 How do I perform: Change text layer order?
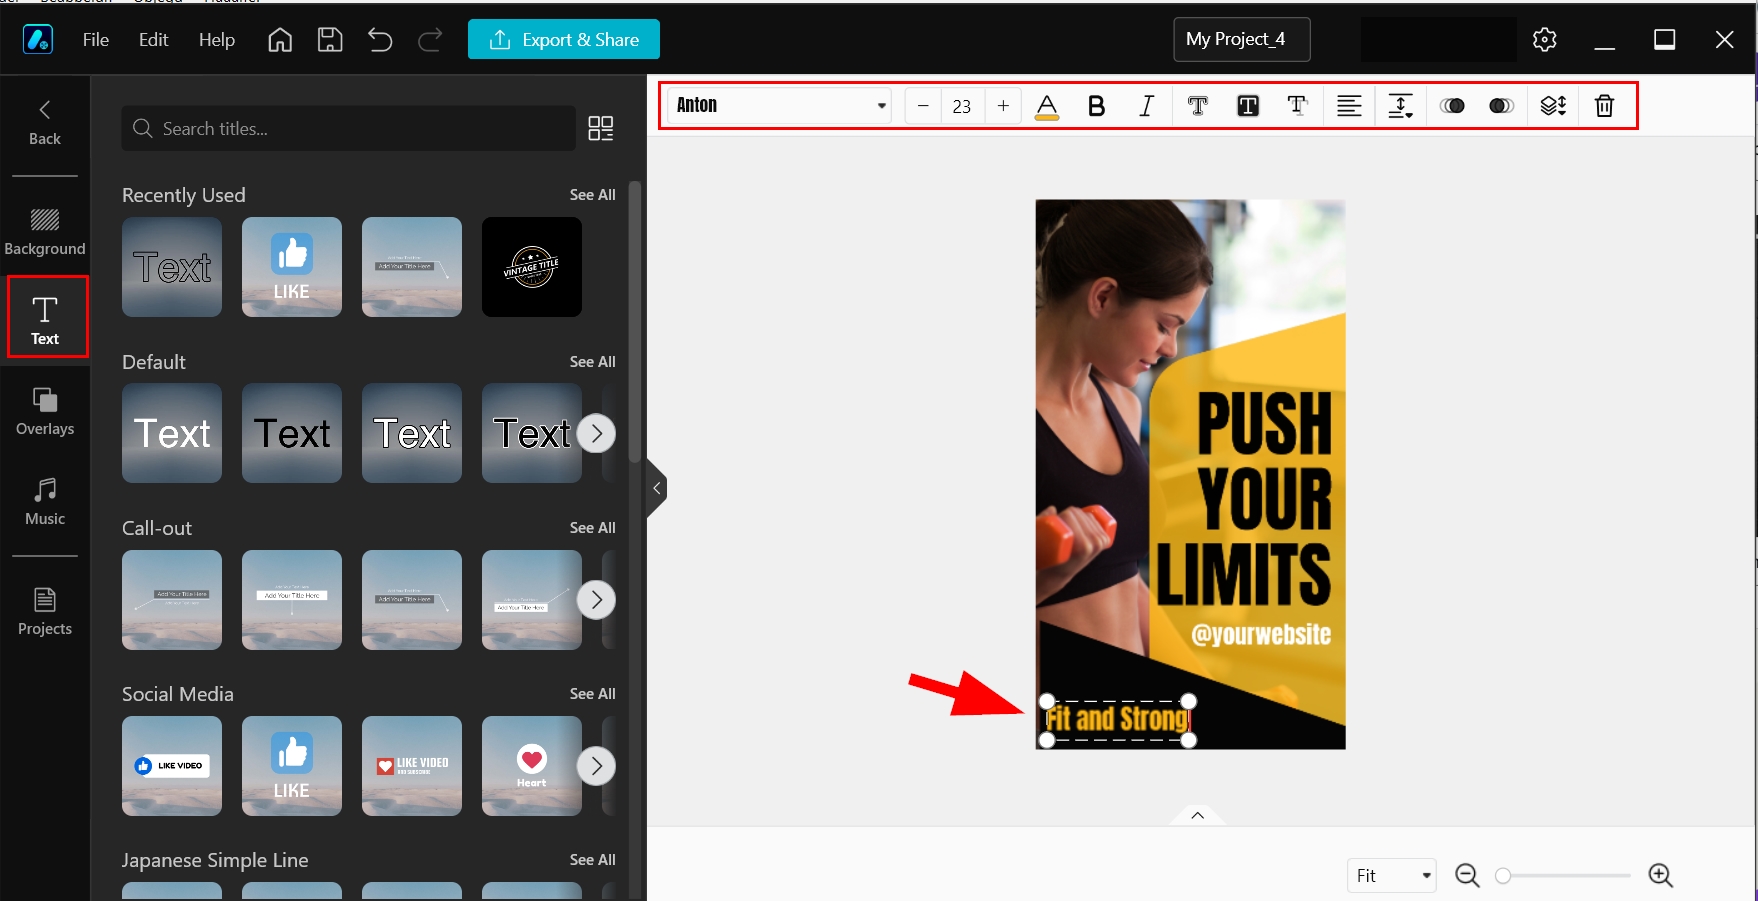tap(1553, 105)
